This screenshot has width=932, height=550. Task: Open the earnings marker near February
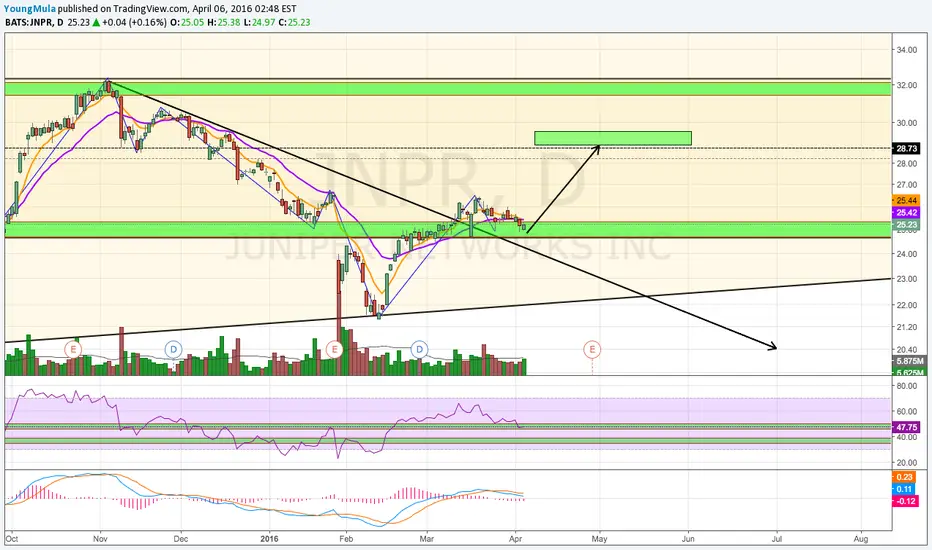pyautogui.click(x=335, y=349)
